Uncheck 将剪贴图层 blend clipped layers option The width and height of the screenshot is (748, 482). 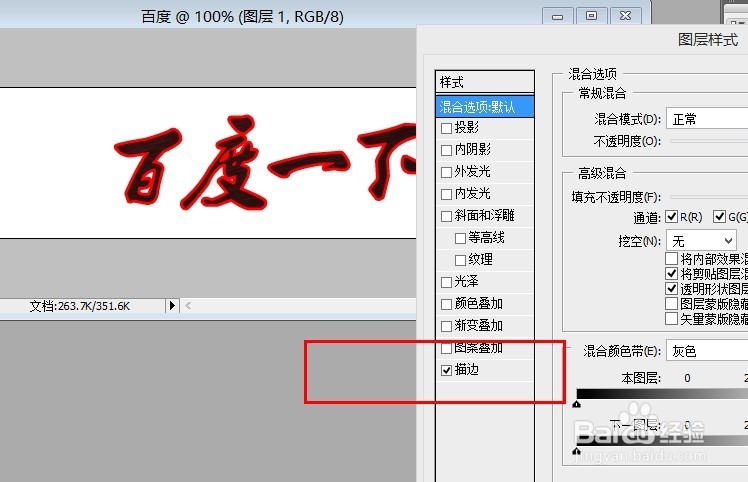(672, 273)
